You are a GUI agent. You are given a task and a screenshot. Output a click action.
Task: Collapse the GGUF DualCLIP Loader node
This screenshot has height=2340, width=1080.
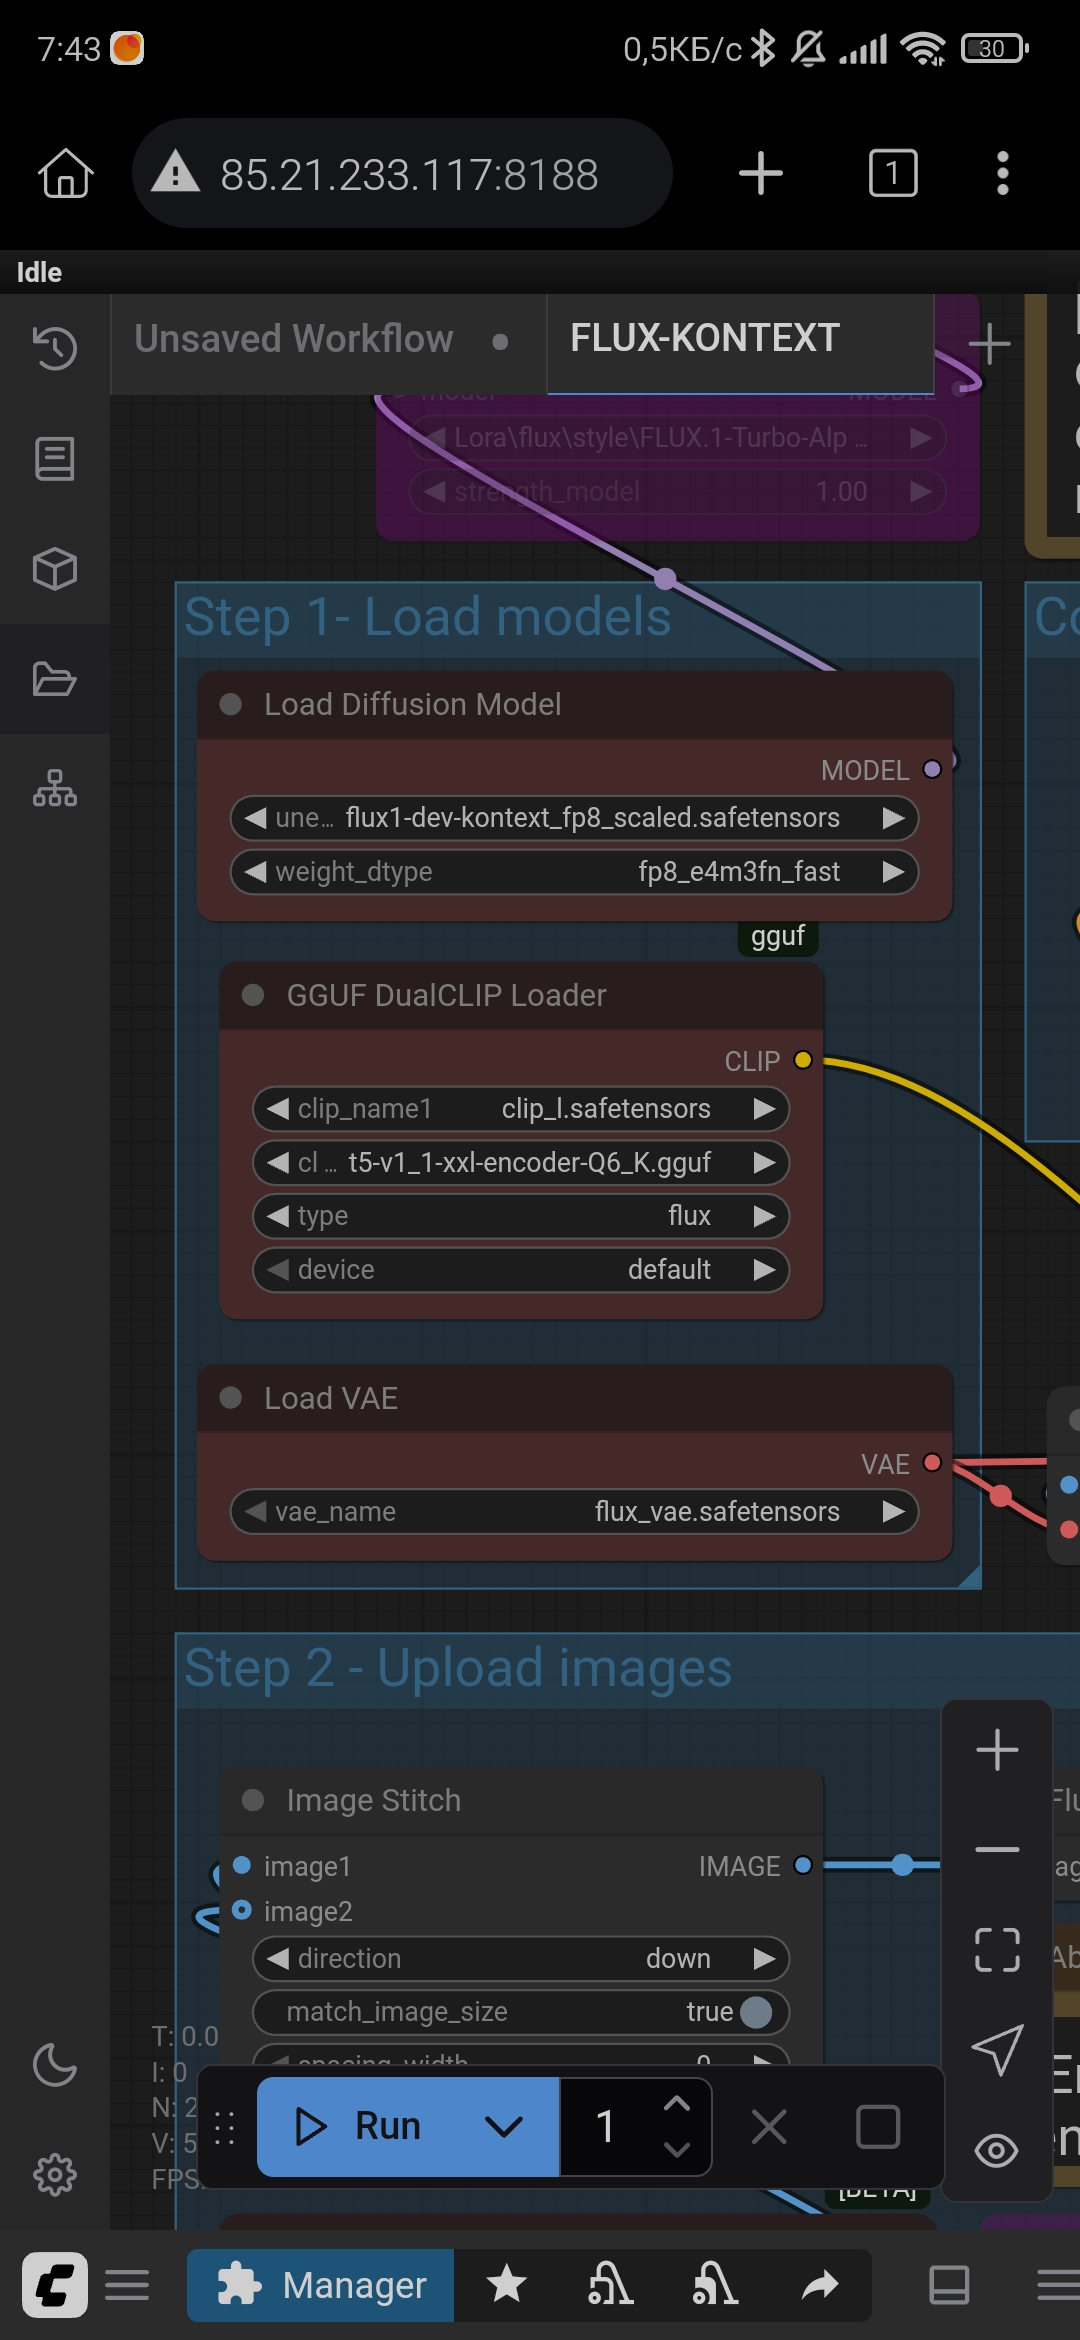(x=253, y=995)
